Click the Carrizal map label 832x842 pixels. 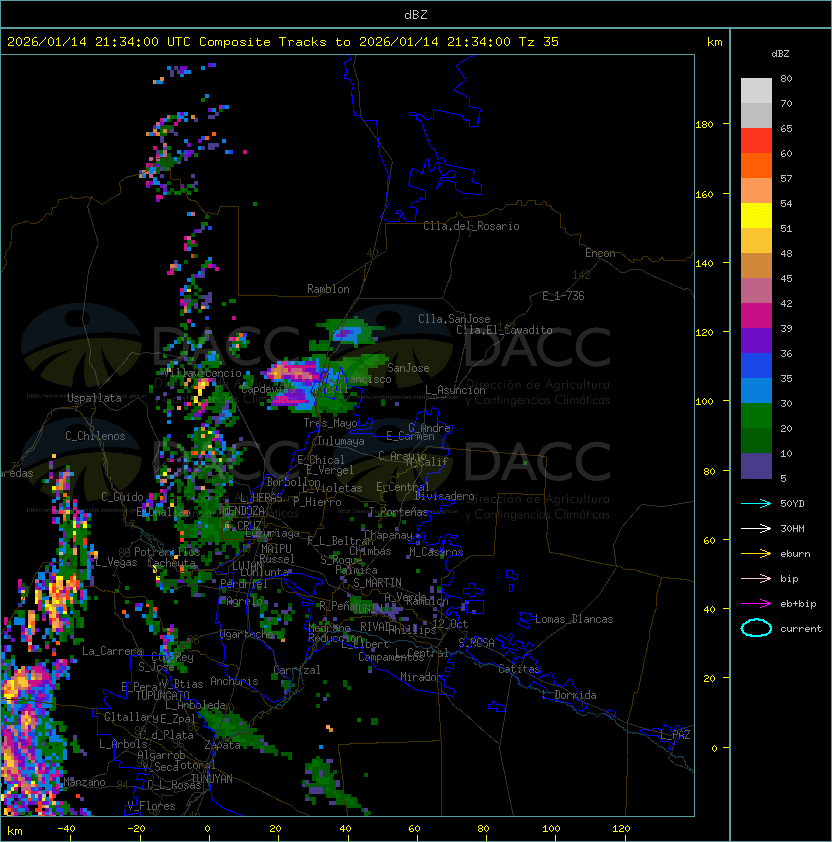click(x=296, y=670)
